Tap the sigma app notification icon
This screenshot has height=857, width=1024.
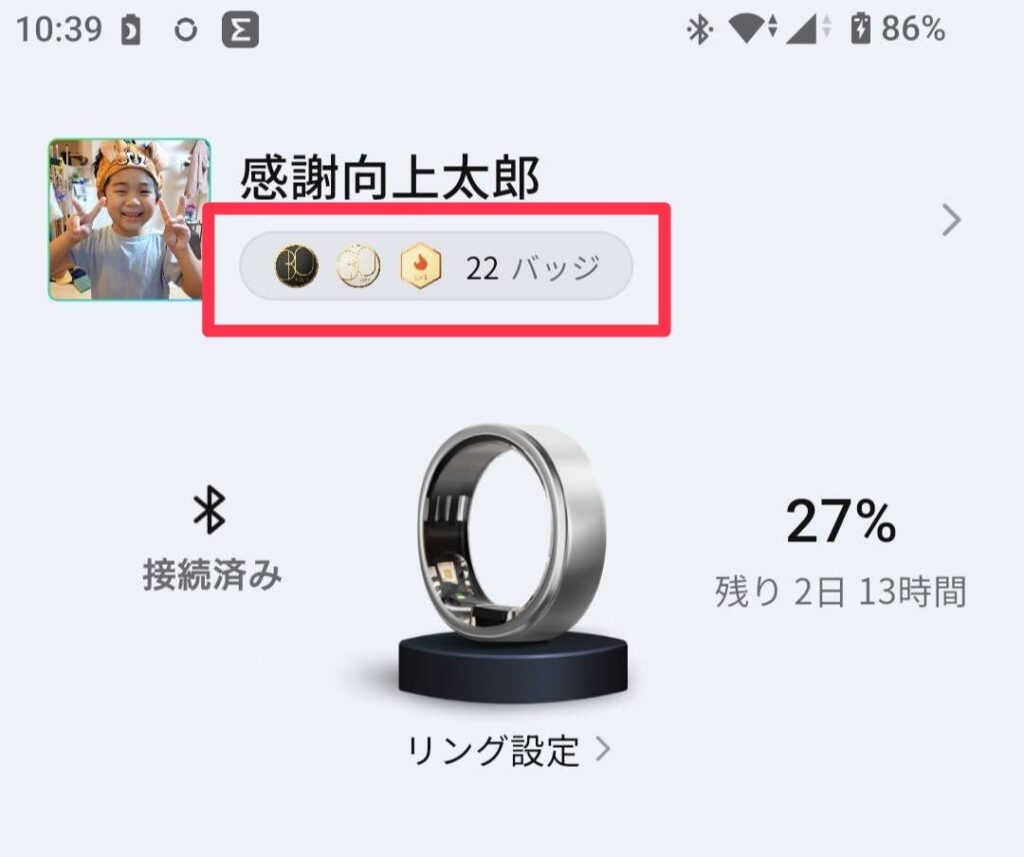tap(240, 30)
